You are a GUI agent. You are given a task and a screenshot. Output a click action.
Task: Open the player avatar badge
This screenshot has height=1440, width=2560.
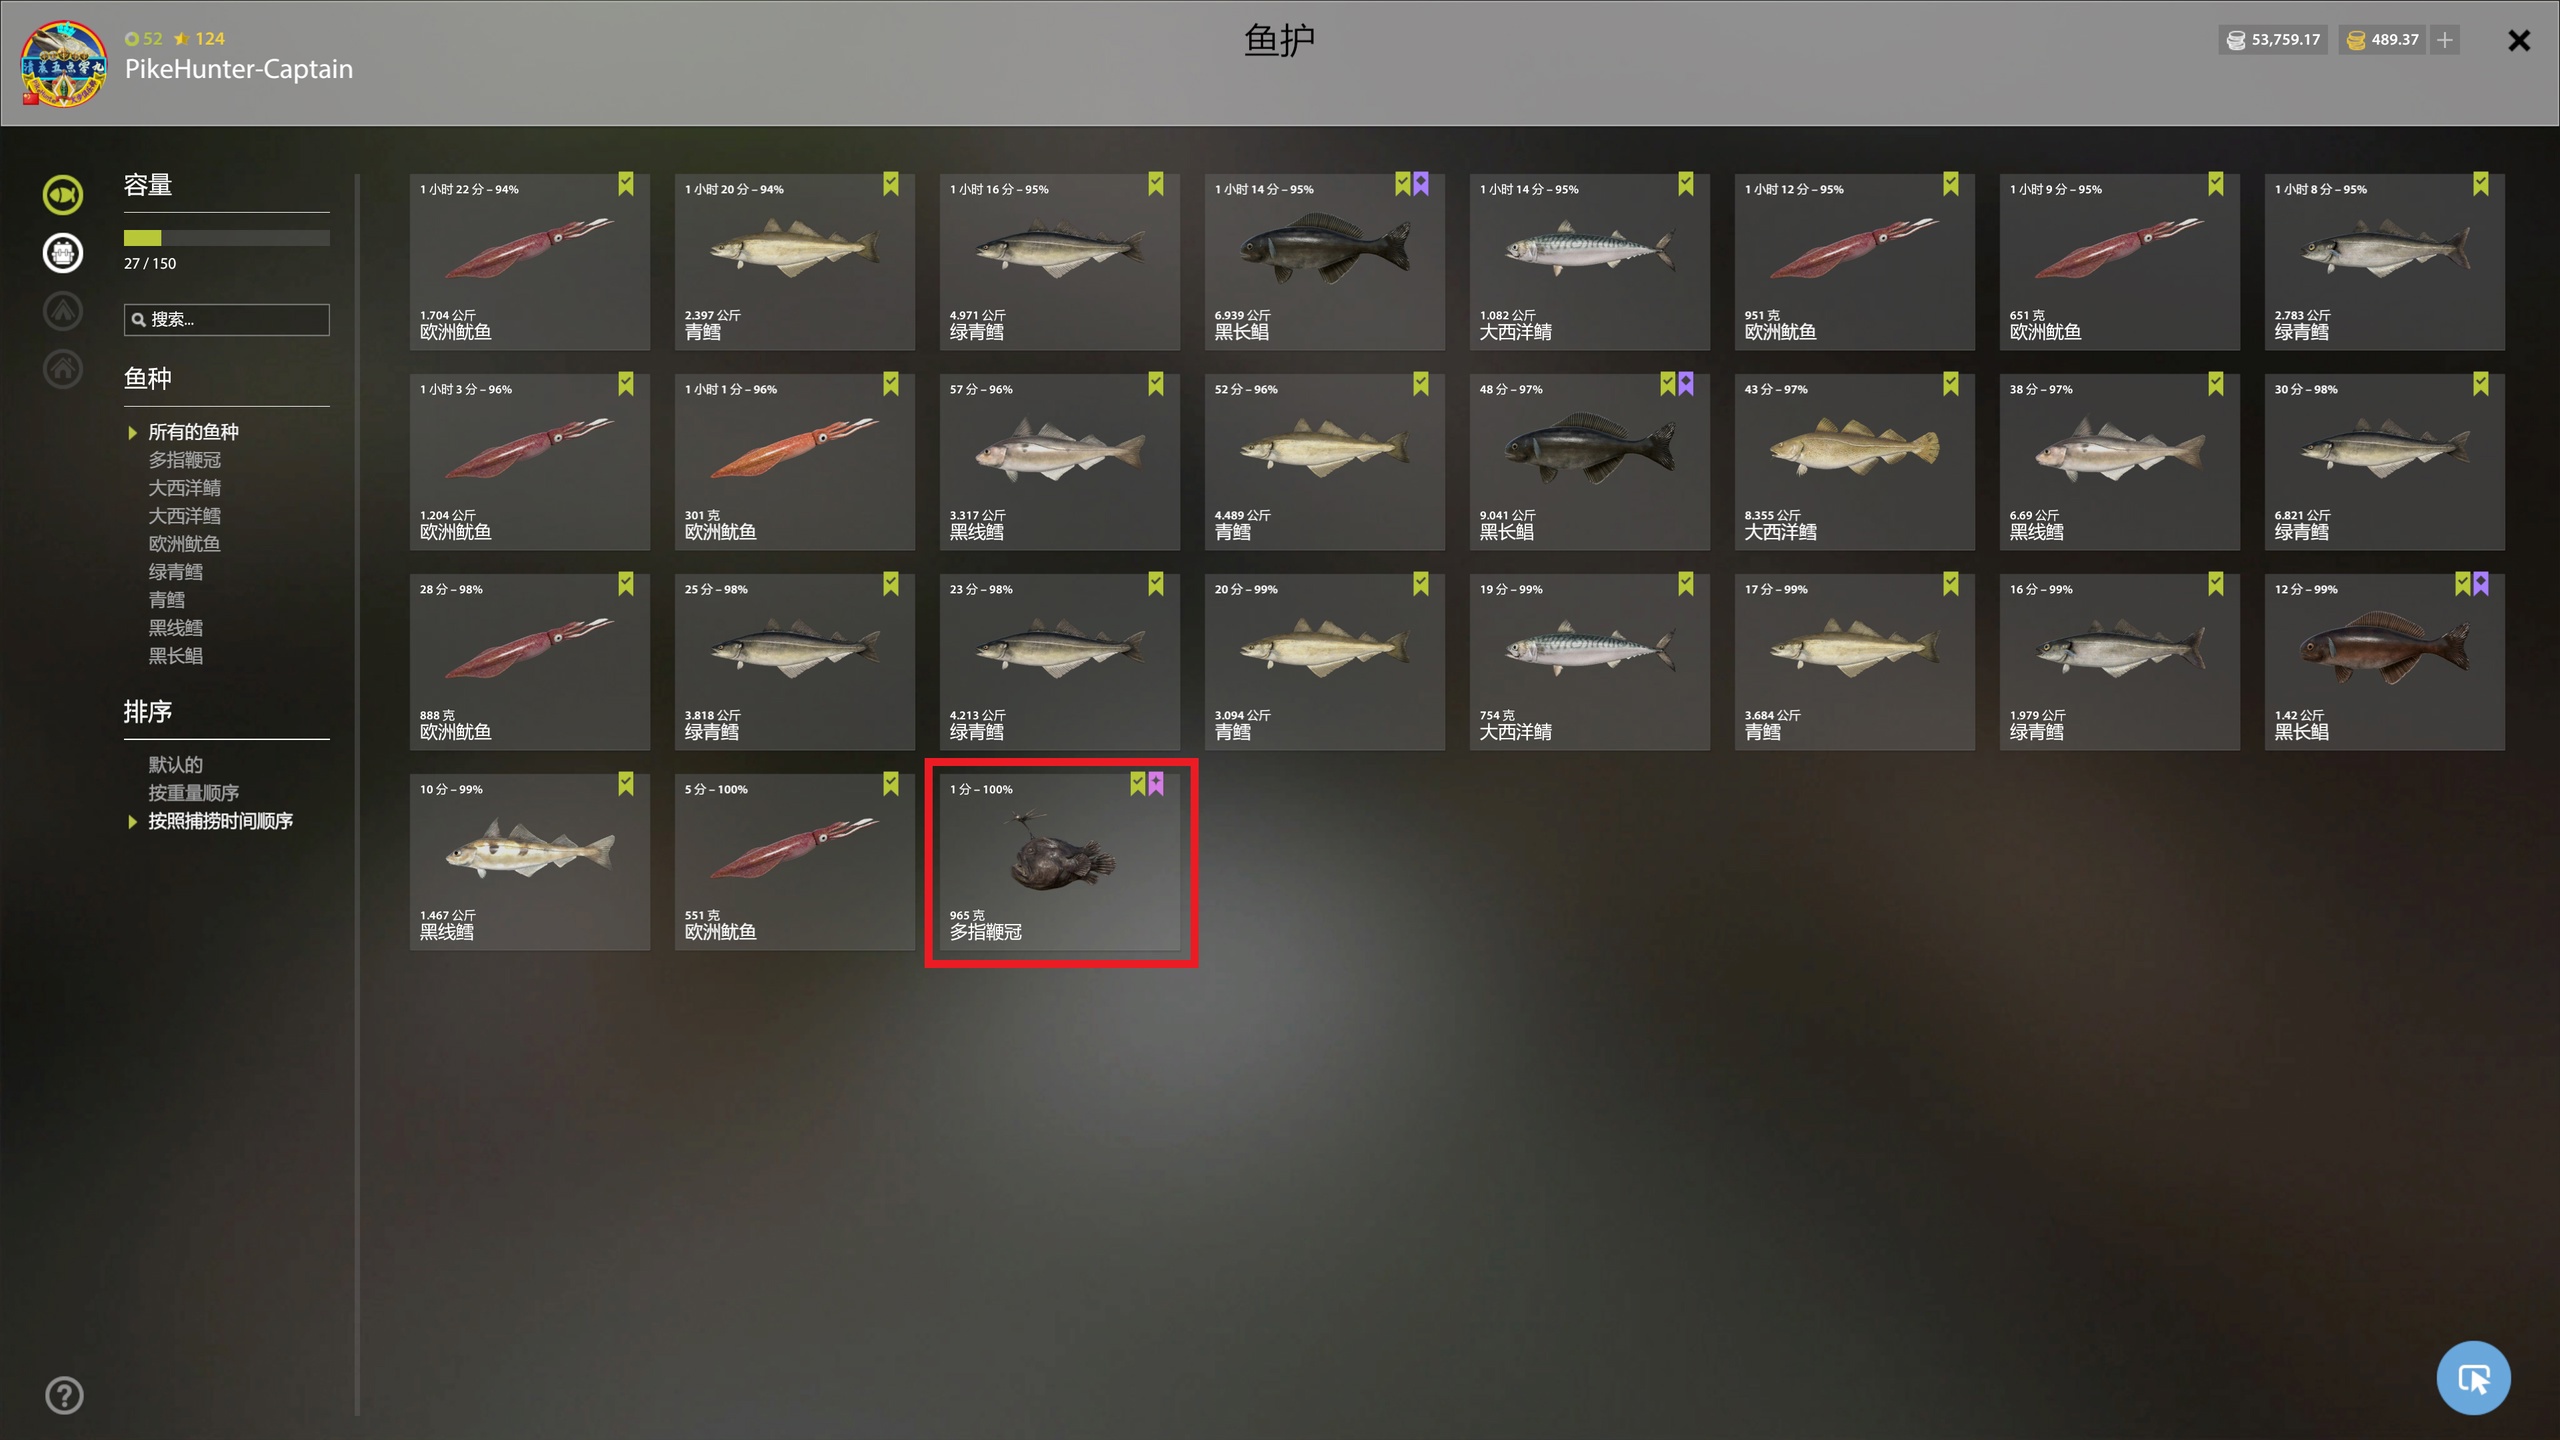coord(64,63)
